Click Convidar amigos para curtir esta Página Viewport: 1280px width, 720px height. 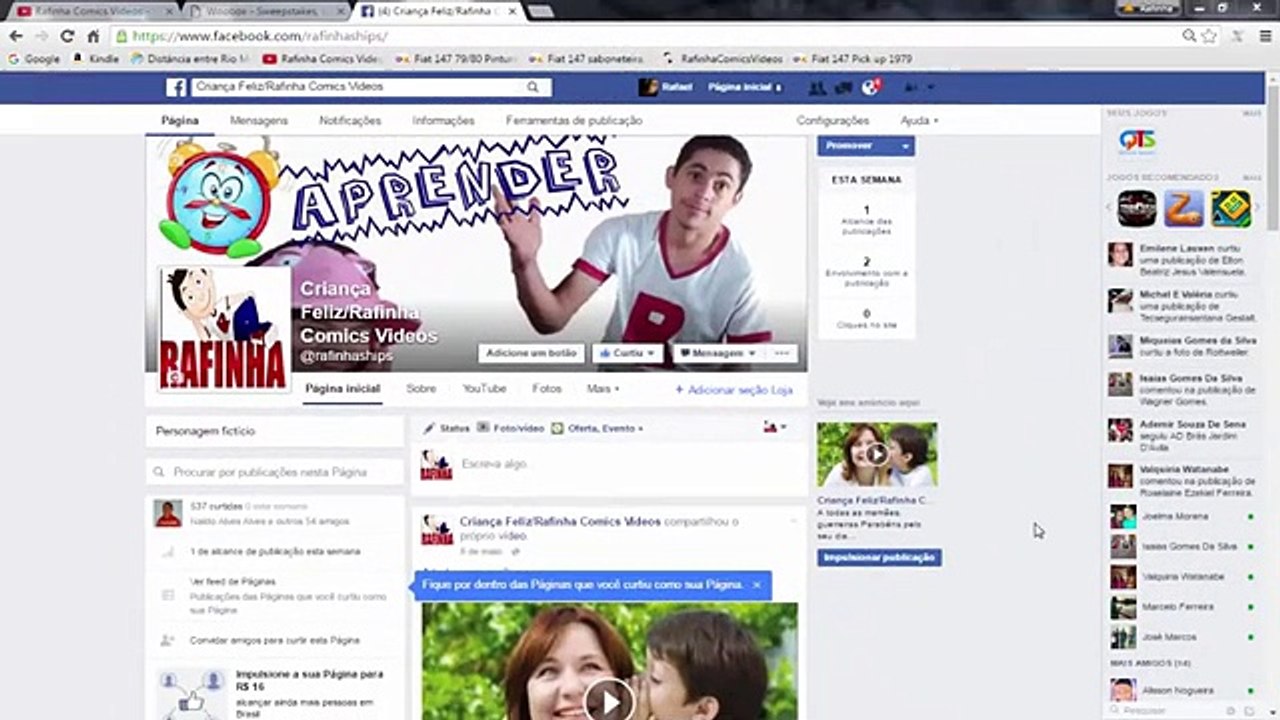pos(275,640)
